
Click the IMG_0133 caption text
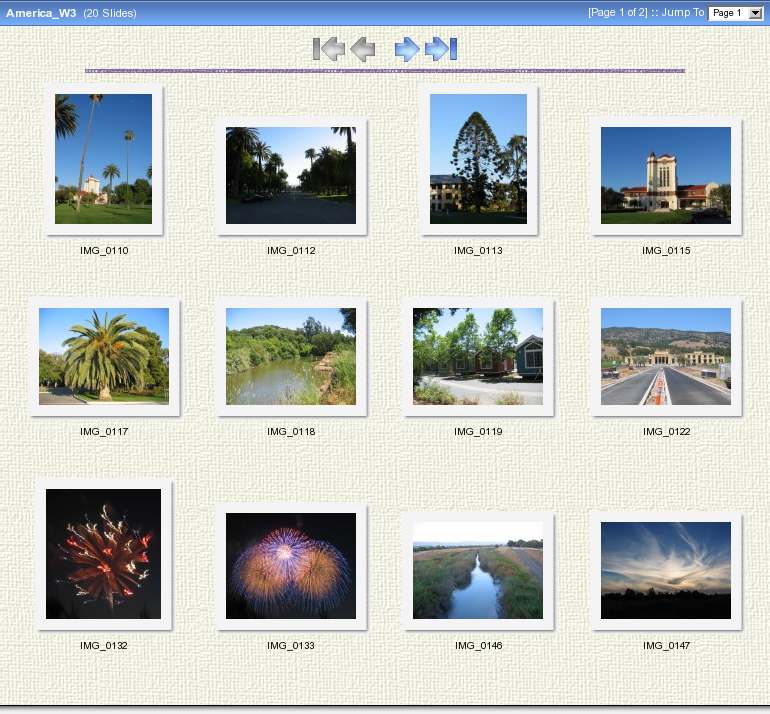point(291,645)
